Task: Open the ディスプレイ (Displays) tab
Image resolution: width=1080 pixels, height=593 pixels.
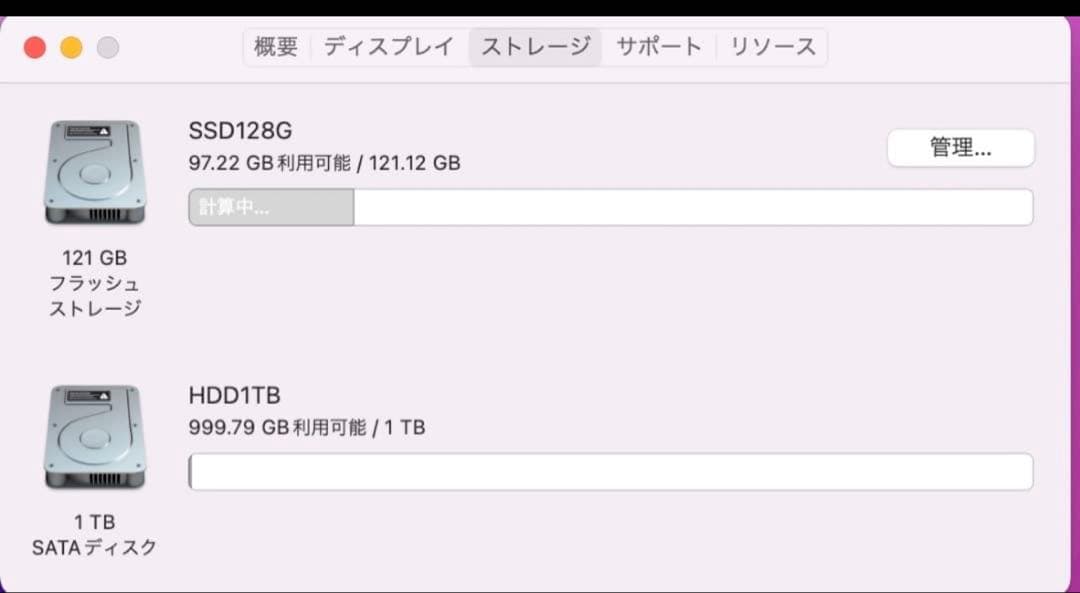Action: point(388,46)
